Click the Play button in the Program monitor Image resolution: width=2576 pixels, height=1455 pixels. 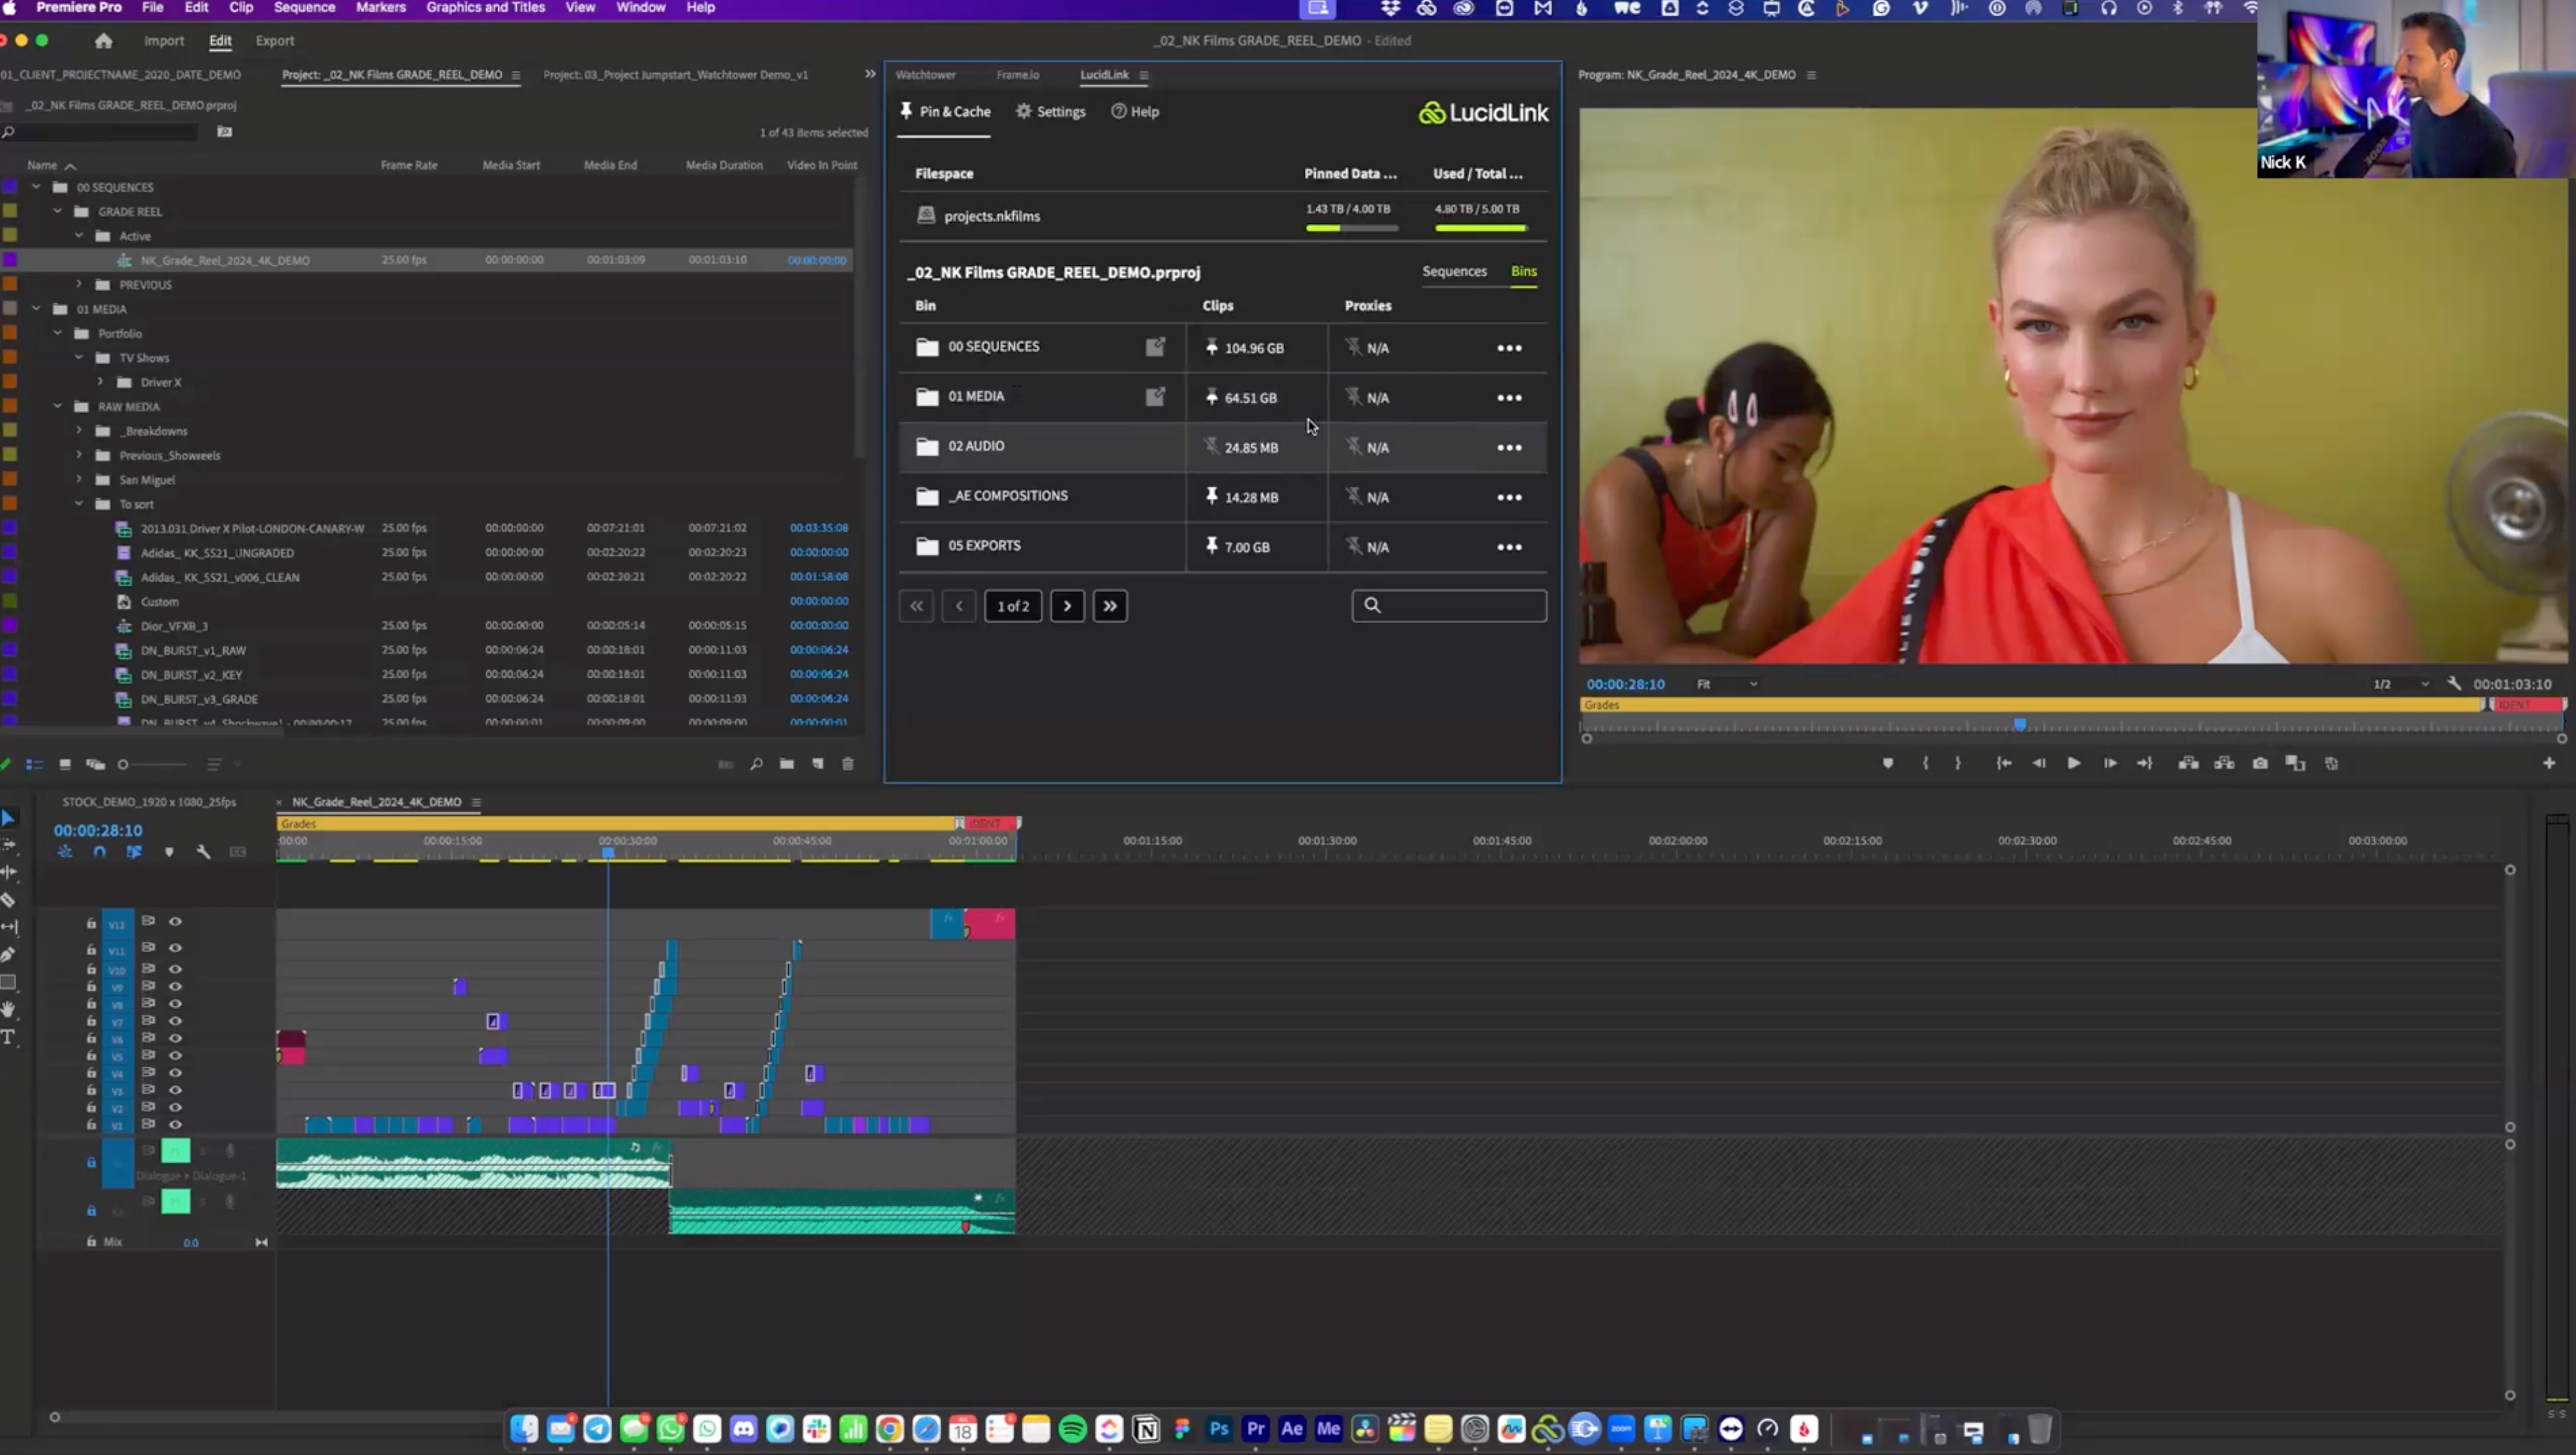coord(2073,763)
